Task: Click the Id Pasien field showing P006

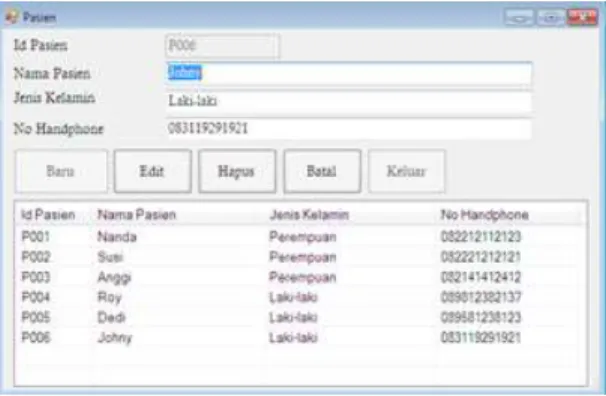Action: [222, 46]
